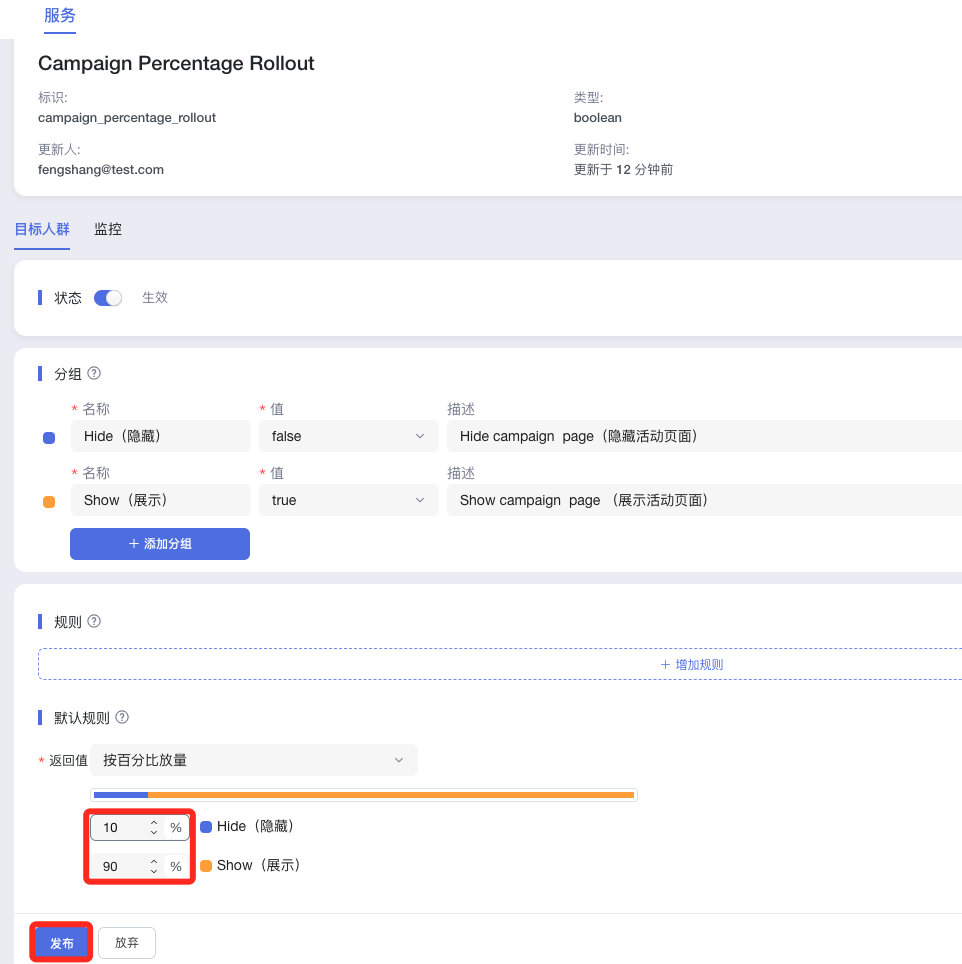Image resolution: width=962 pixels, height=964 pixels.
Task: Click the blue Hide group color dot
Action: click(49, 438)
